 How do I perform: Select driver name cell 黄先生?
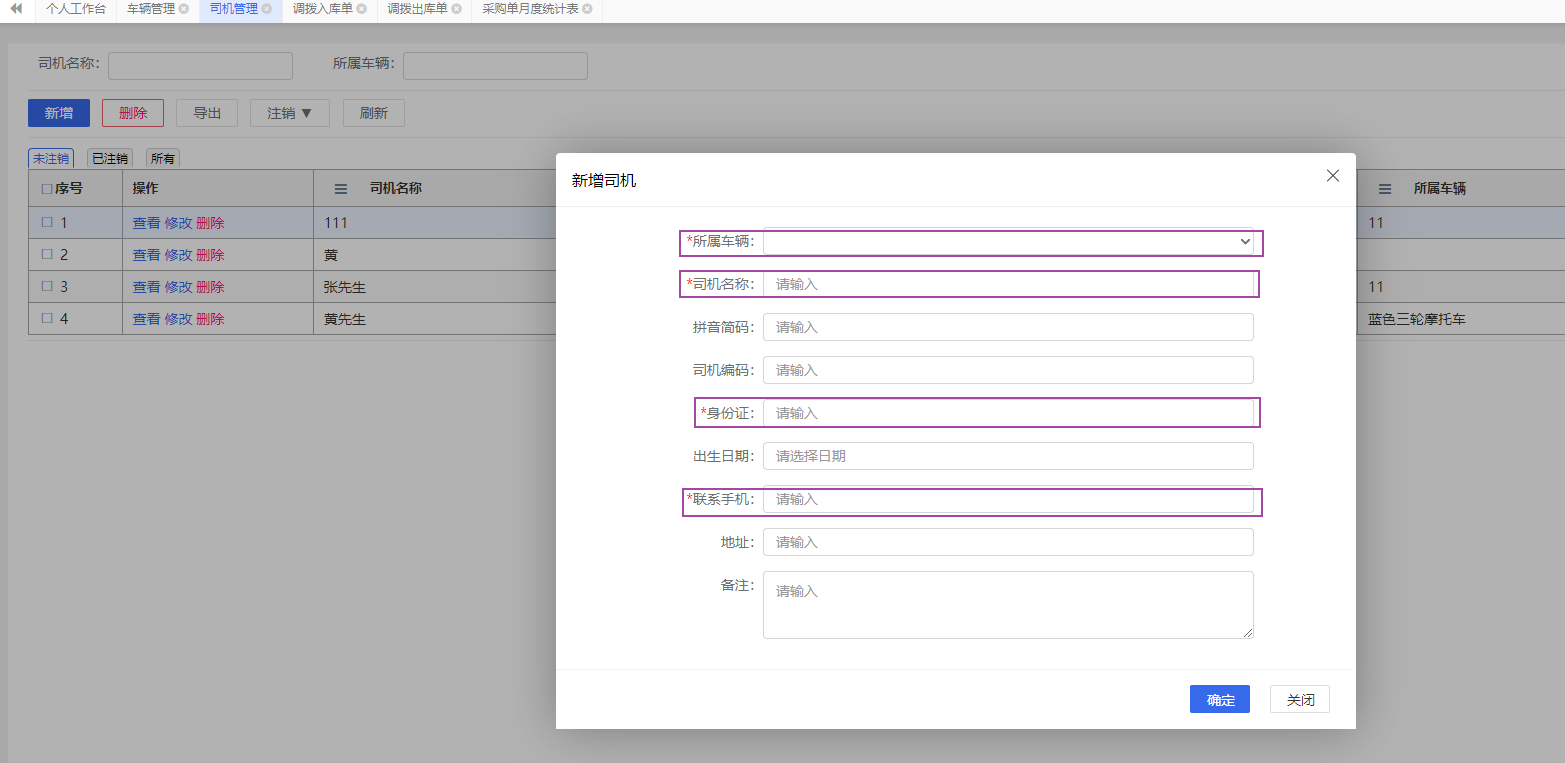pyautogui.click(x=345, y=319)
